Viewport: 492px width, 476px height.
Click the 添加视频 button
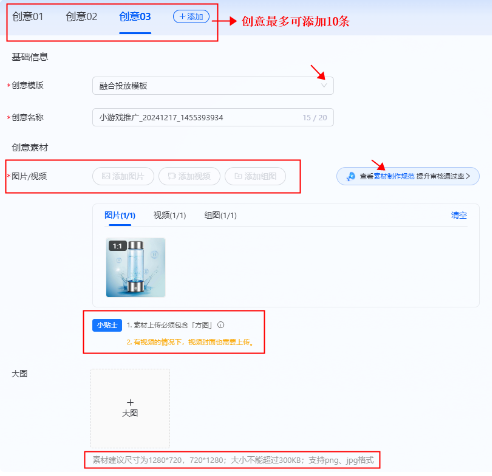[x=189, y=176]
